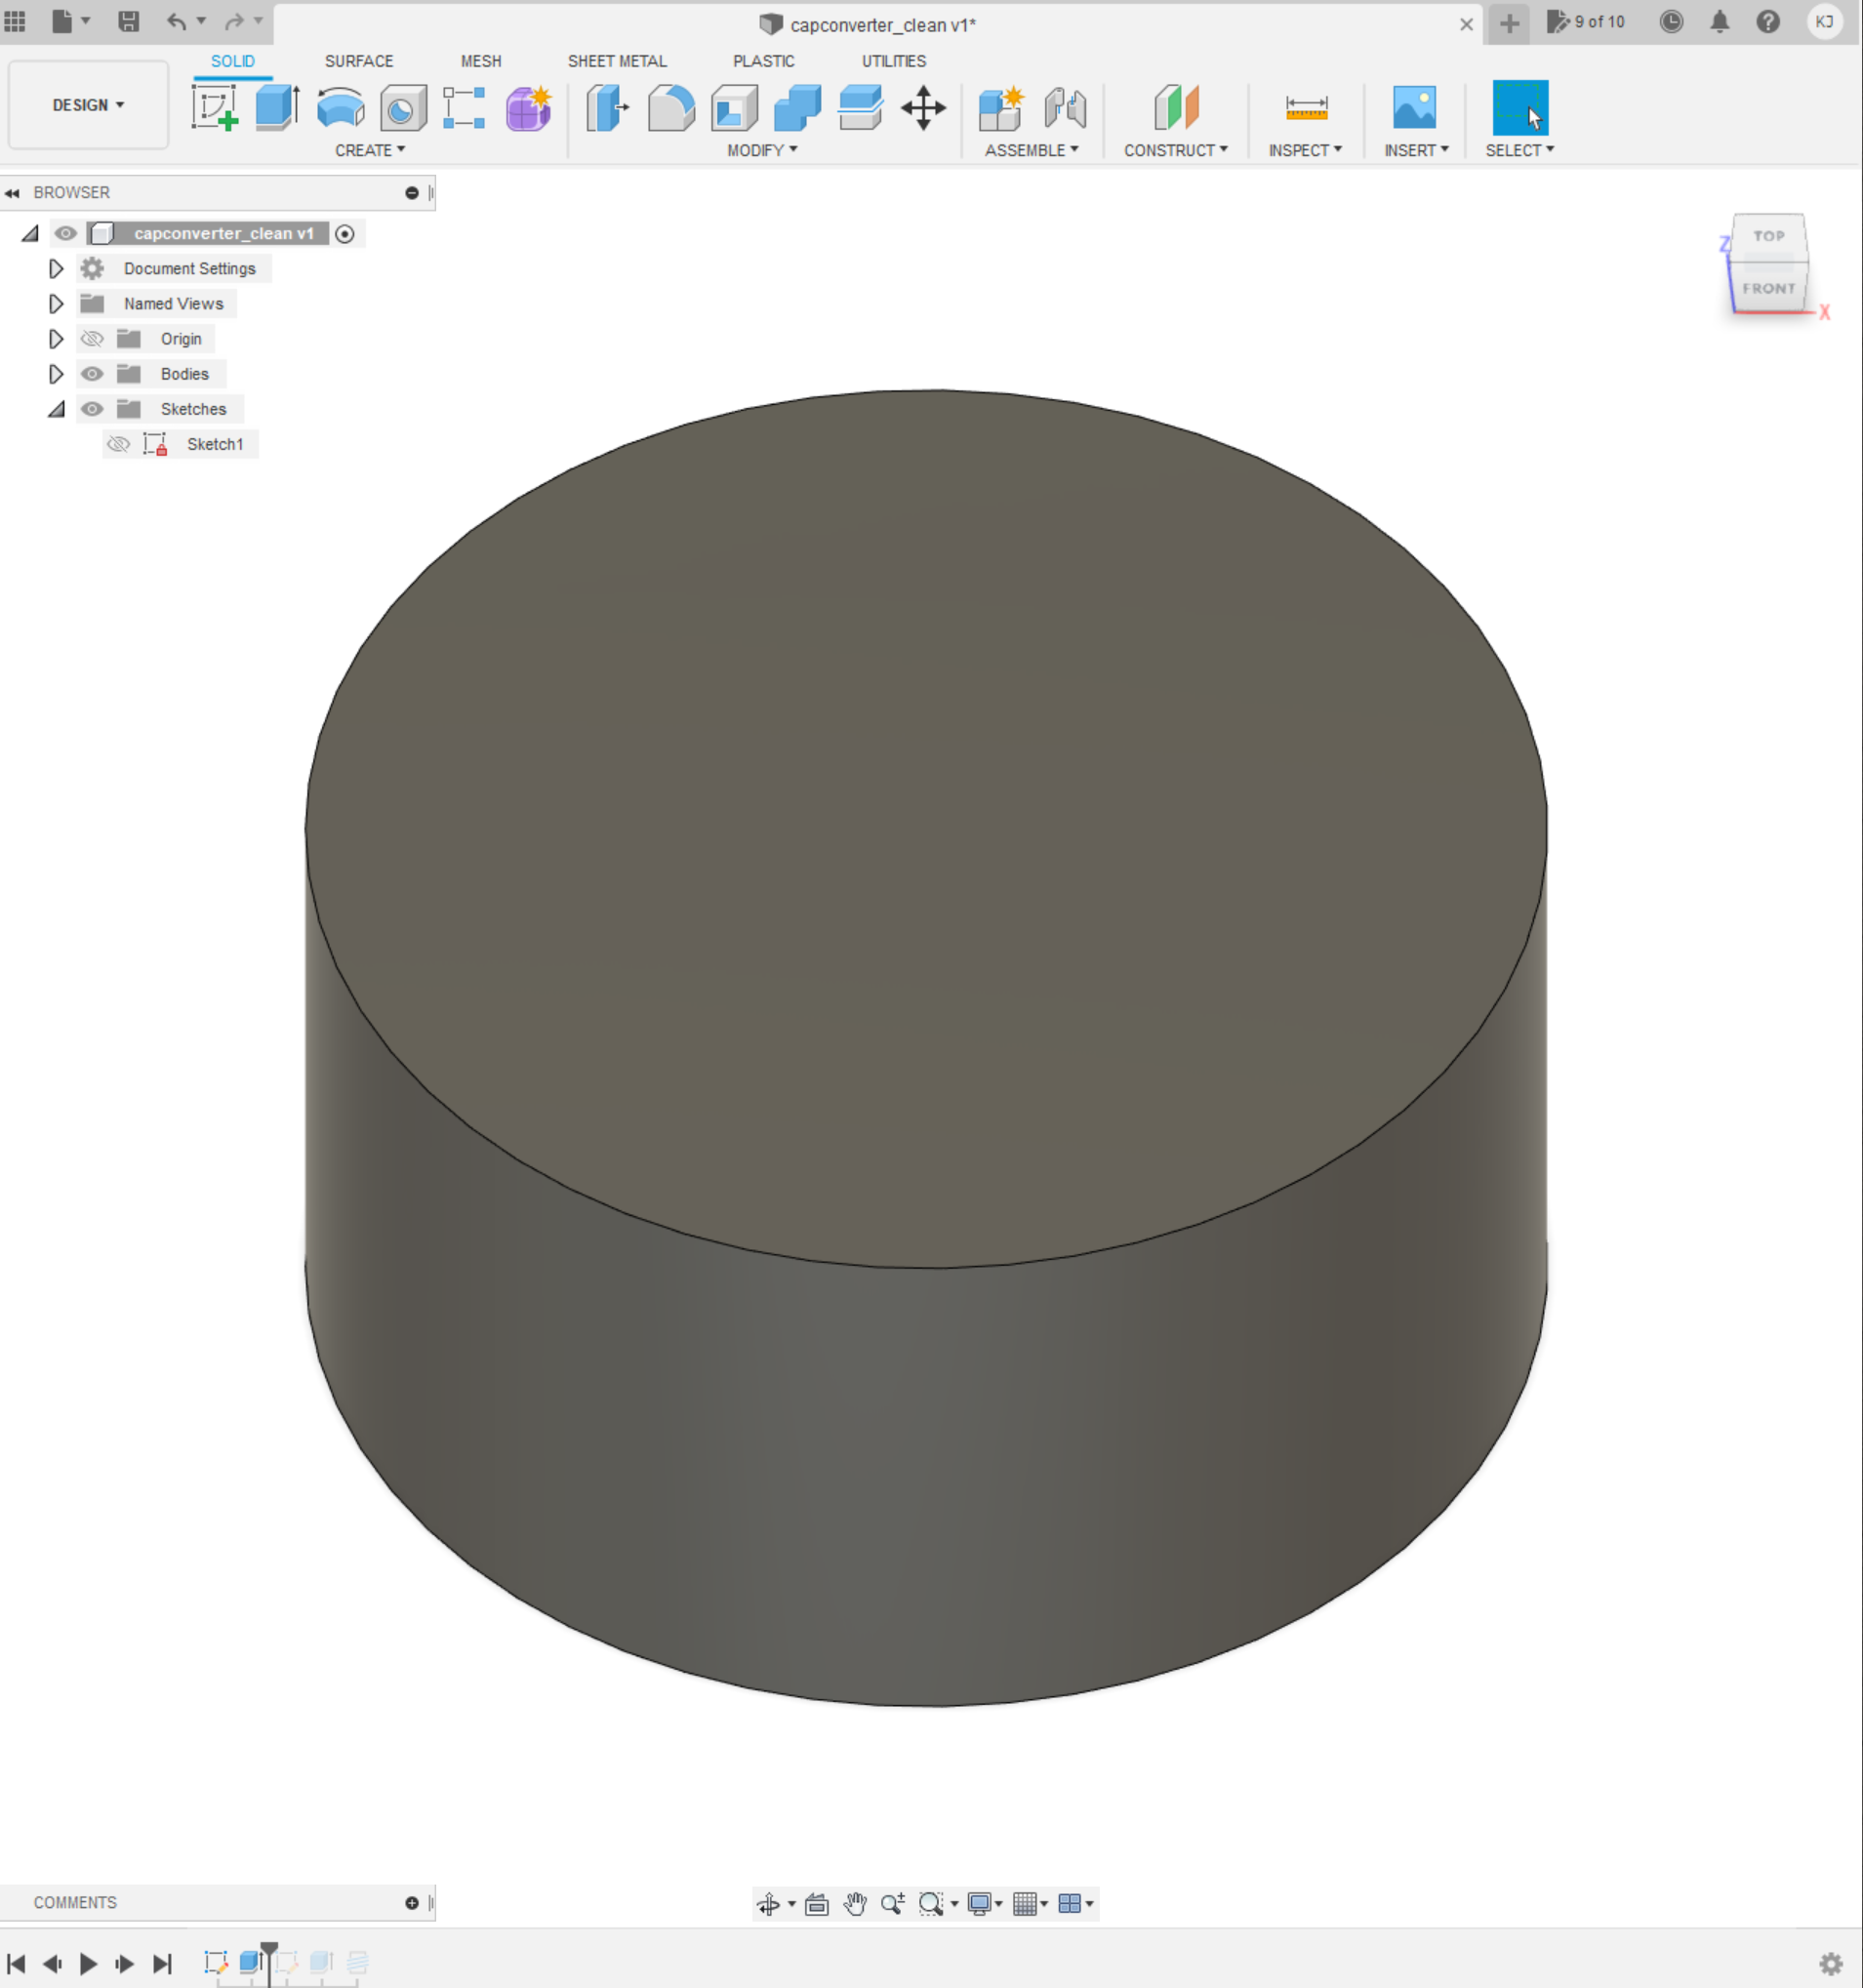Open the Hole tool
Viewport: 1863px width, 1988px height.
[x=402, y=108]
